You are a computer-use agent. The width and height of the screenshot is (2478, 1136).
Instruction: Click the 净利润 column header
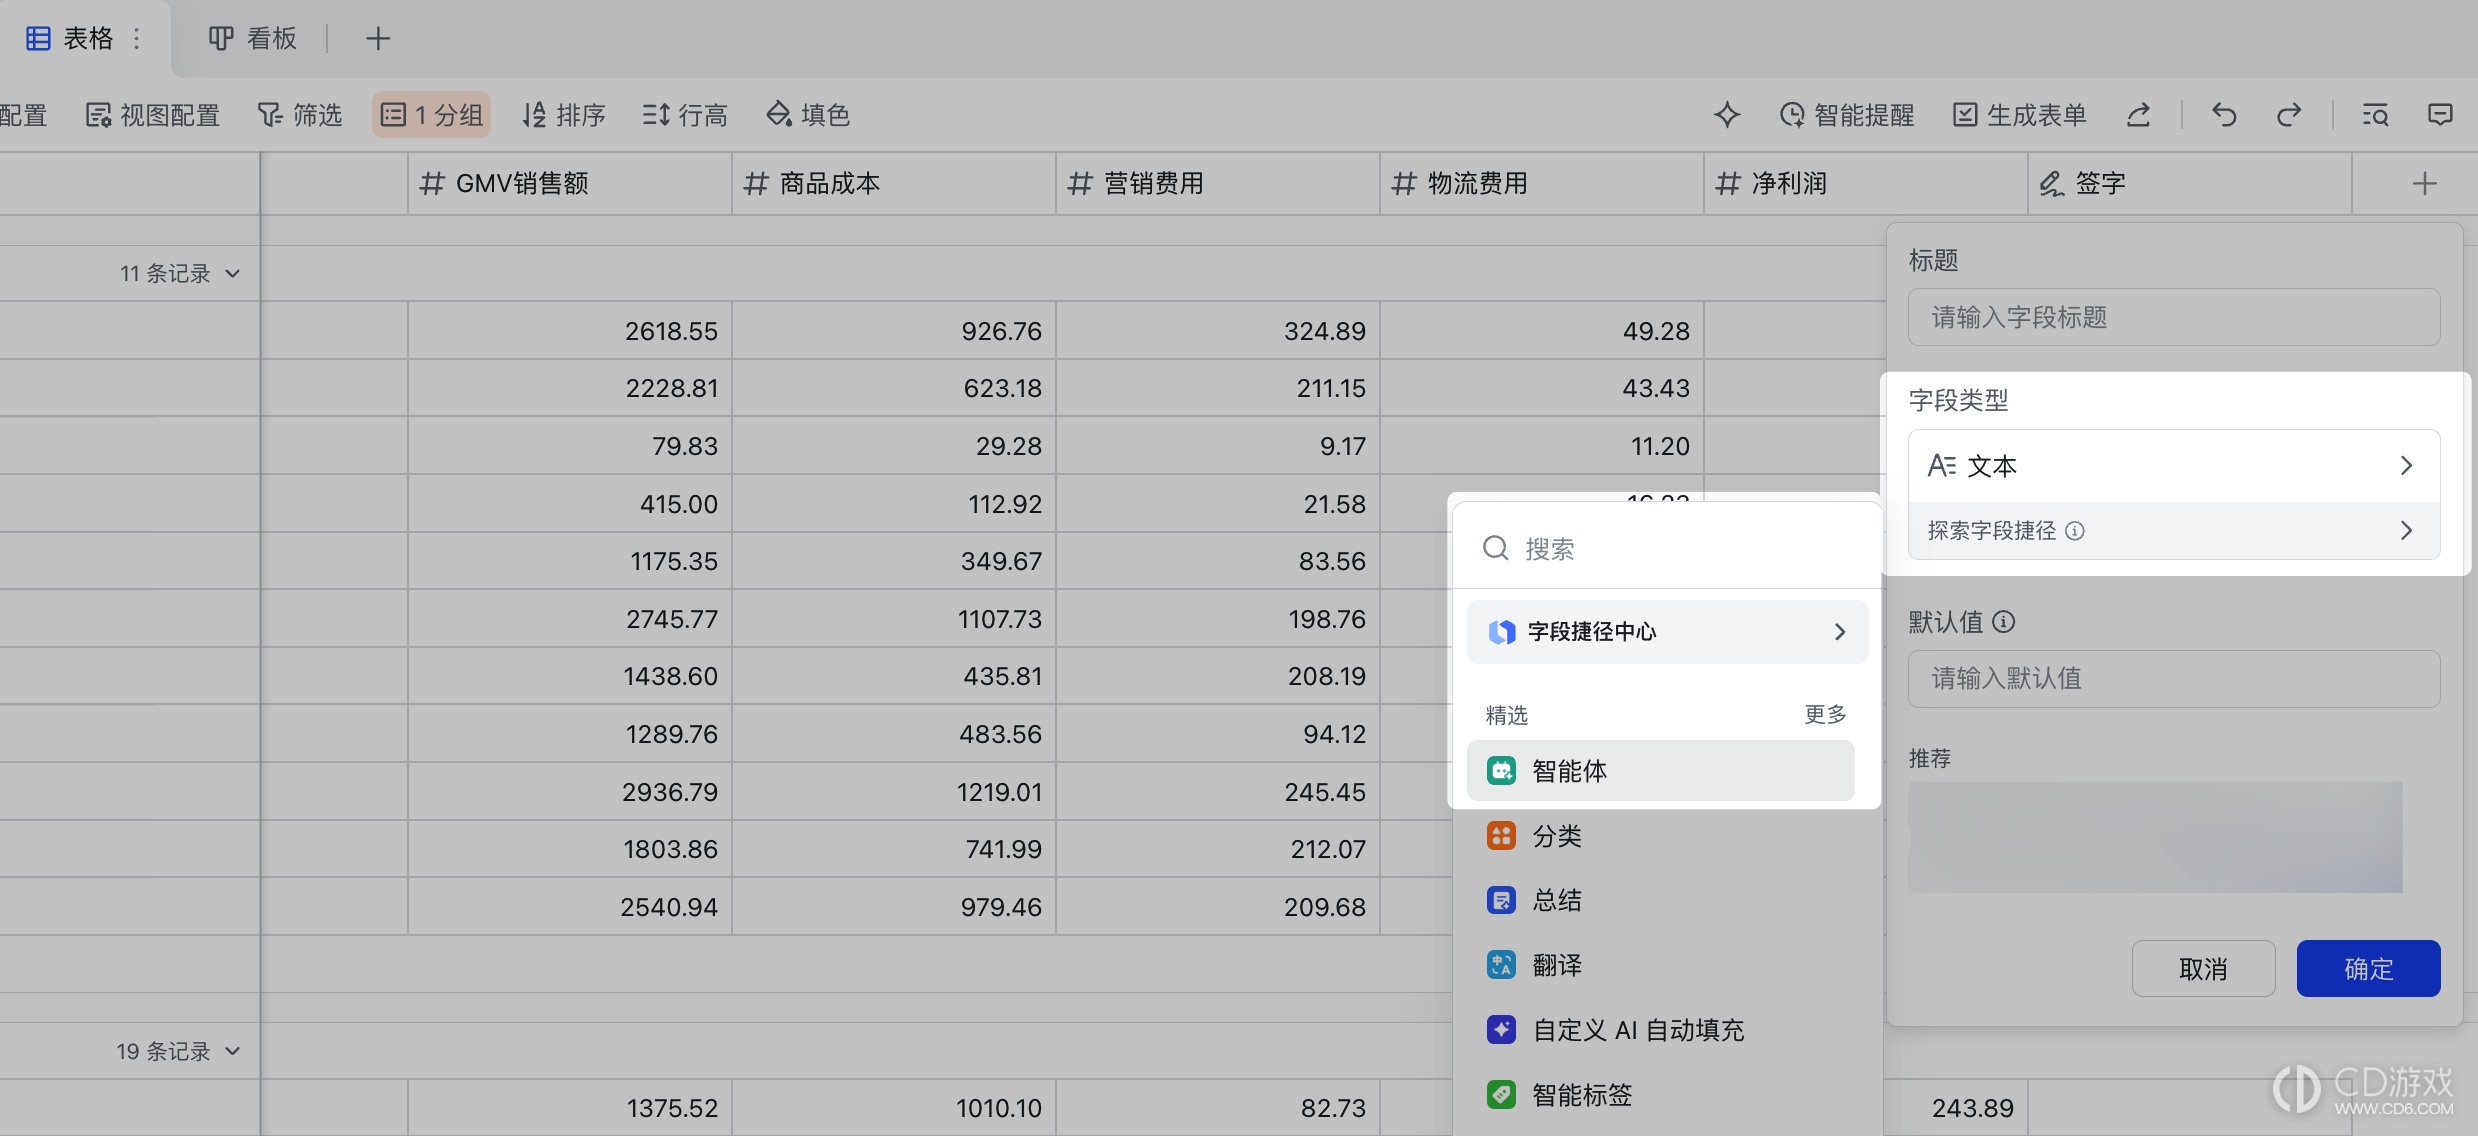[x=1866, y=183]
